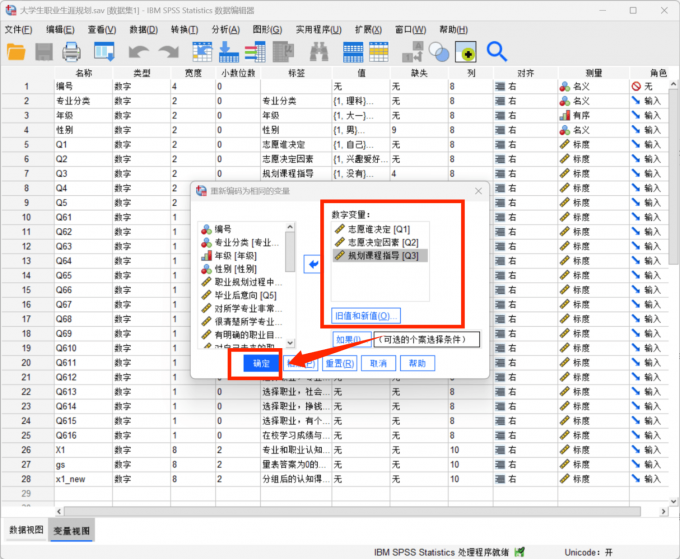This screenshot has height=559, width=680.
Task: Open the 数据(D) menu
Action: pos(144,30)
